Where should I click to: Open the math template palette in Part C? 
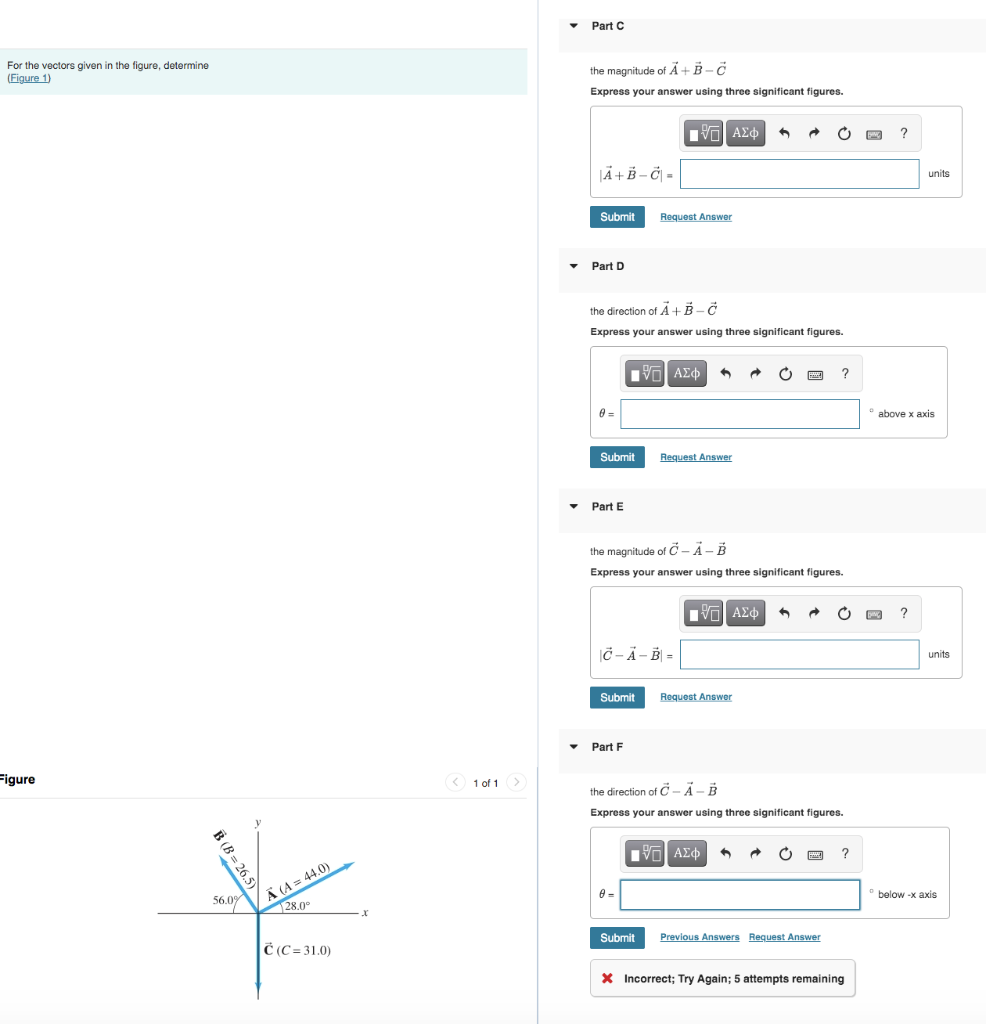click(x=704, y=132)
